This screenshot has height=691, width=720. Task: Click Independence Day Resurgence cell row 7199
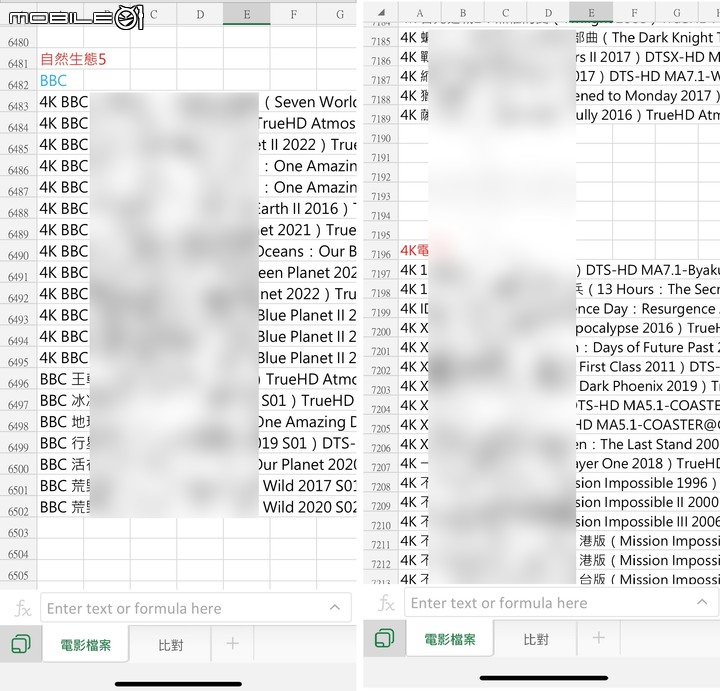[648, 309]
